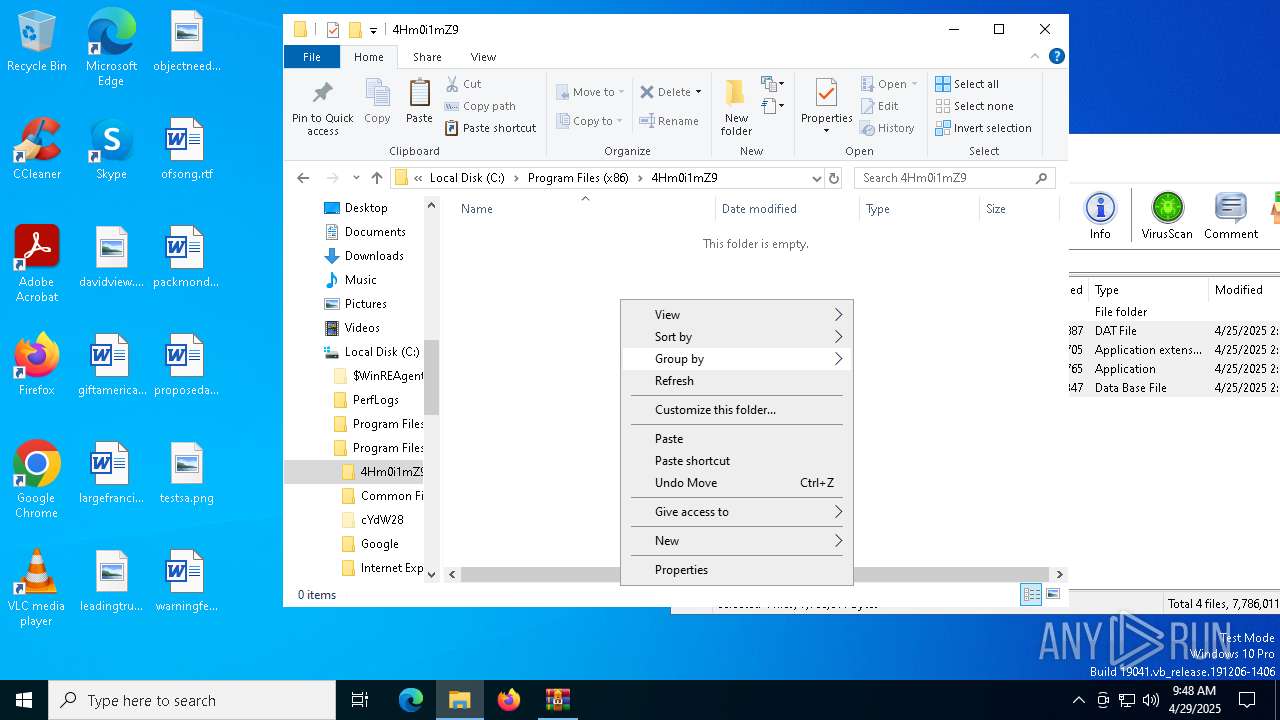Select PerfLogs folder in tree

375,400
